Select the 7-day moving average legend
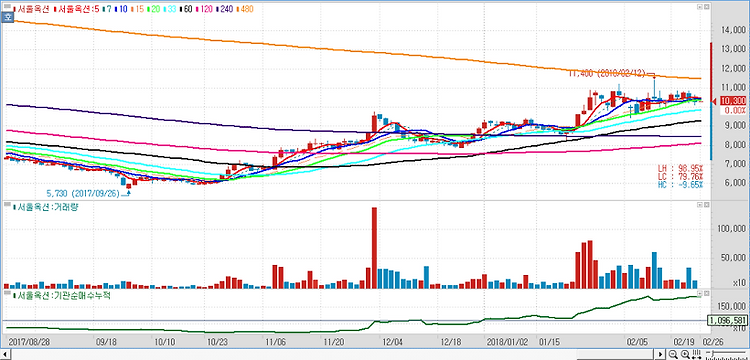Screen dimensions: 750x360 coord(107,9)
